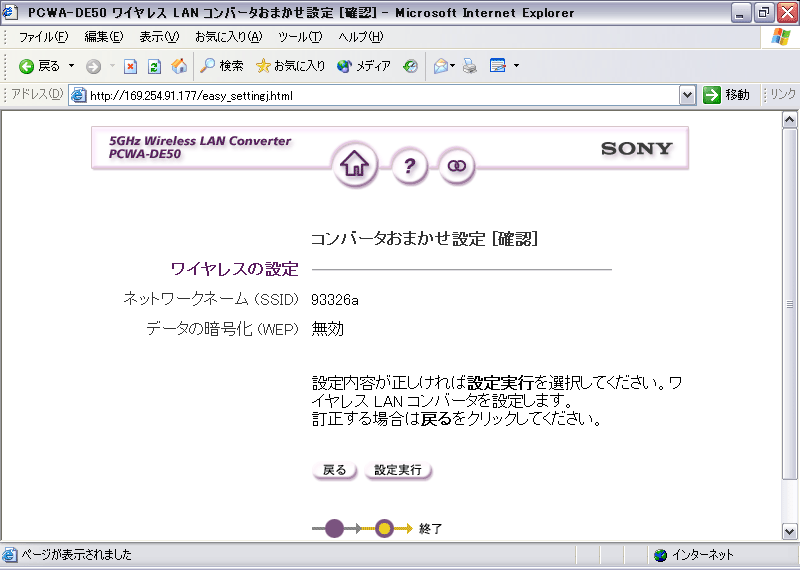Click the address bar page icon
This screenshot has height=570, width=800.
[79, 95]
